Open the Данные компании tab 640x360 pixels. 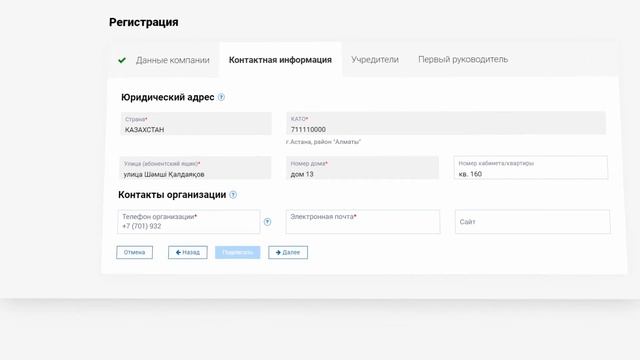point(172,60)
